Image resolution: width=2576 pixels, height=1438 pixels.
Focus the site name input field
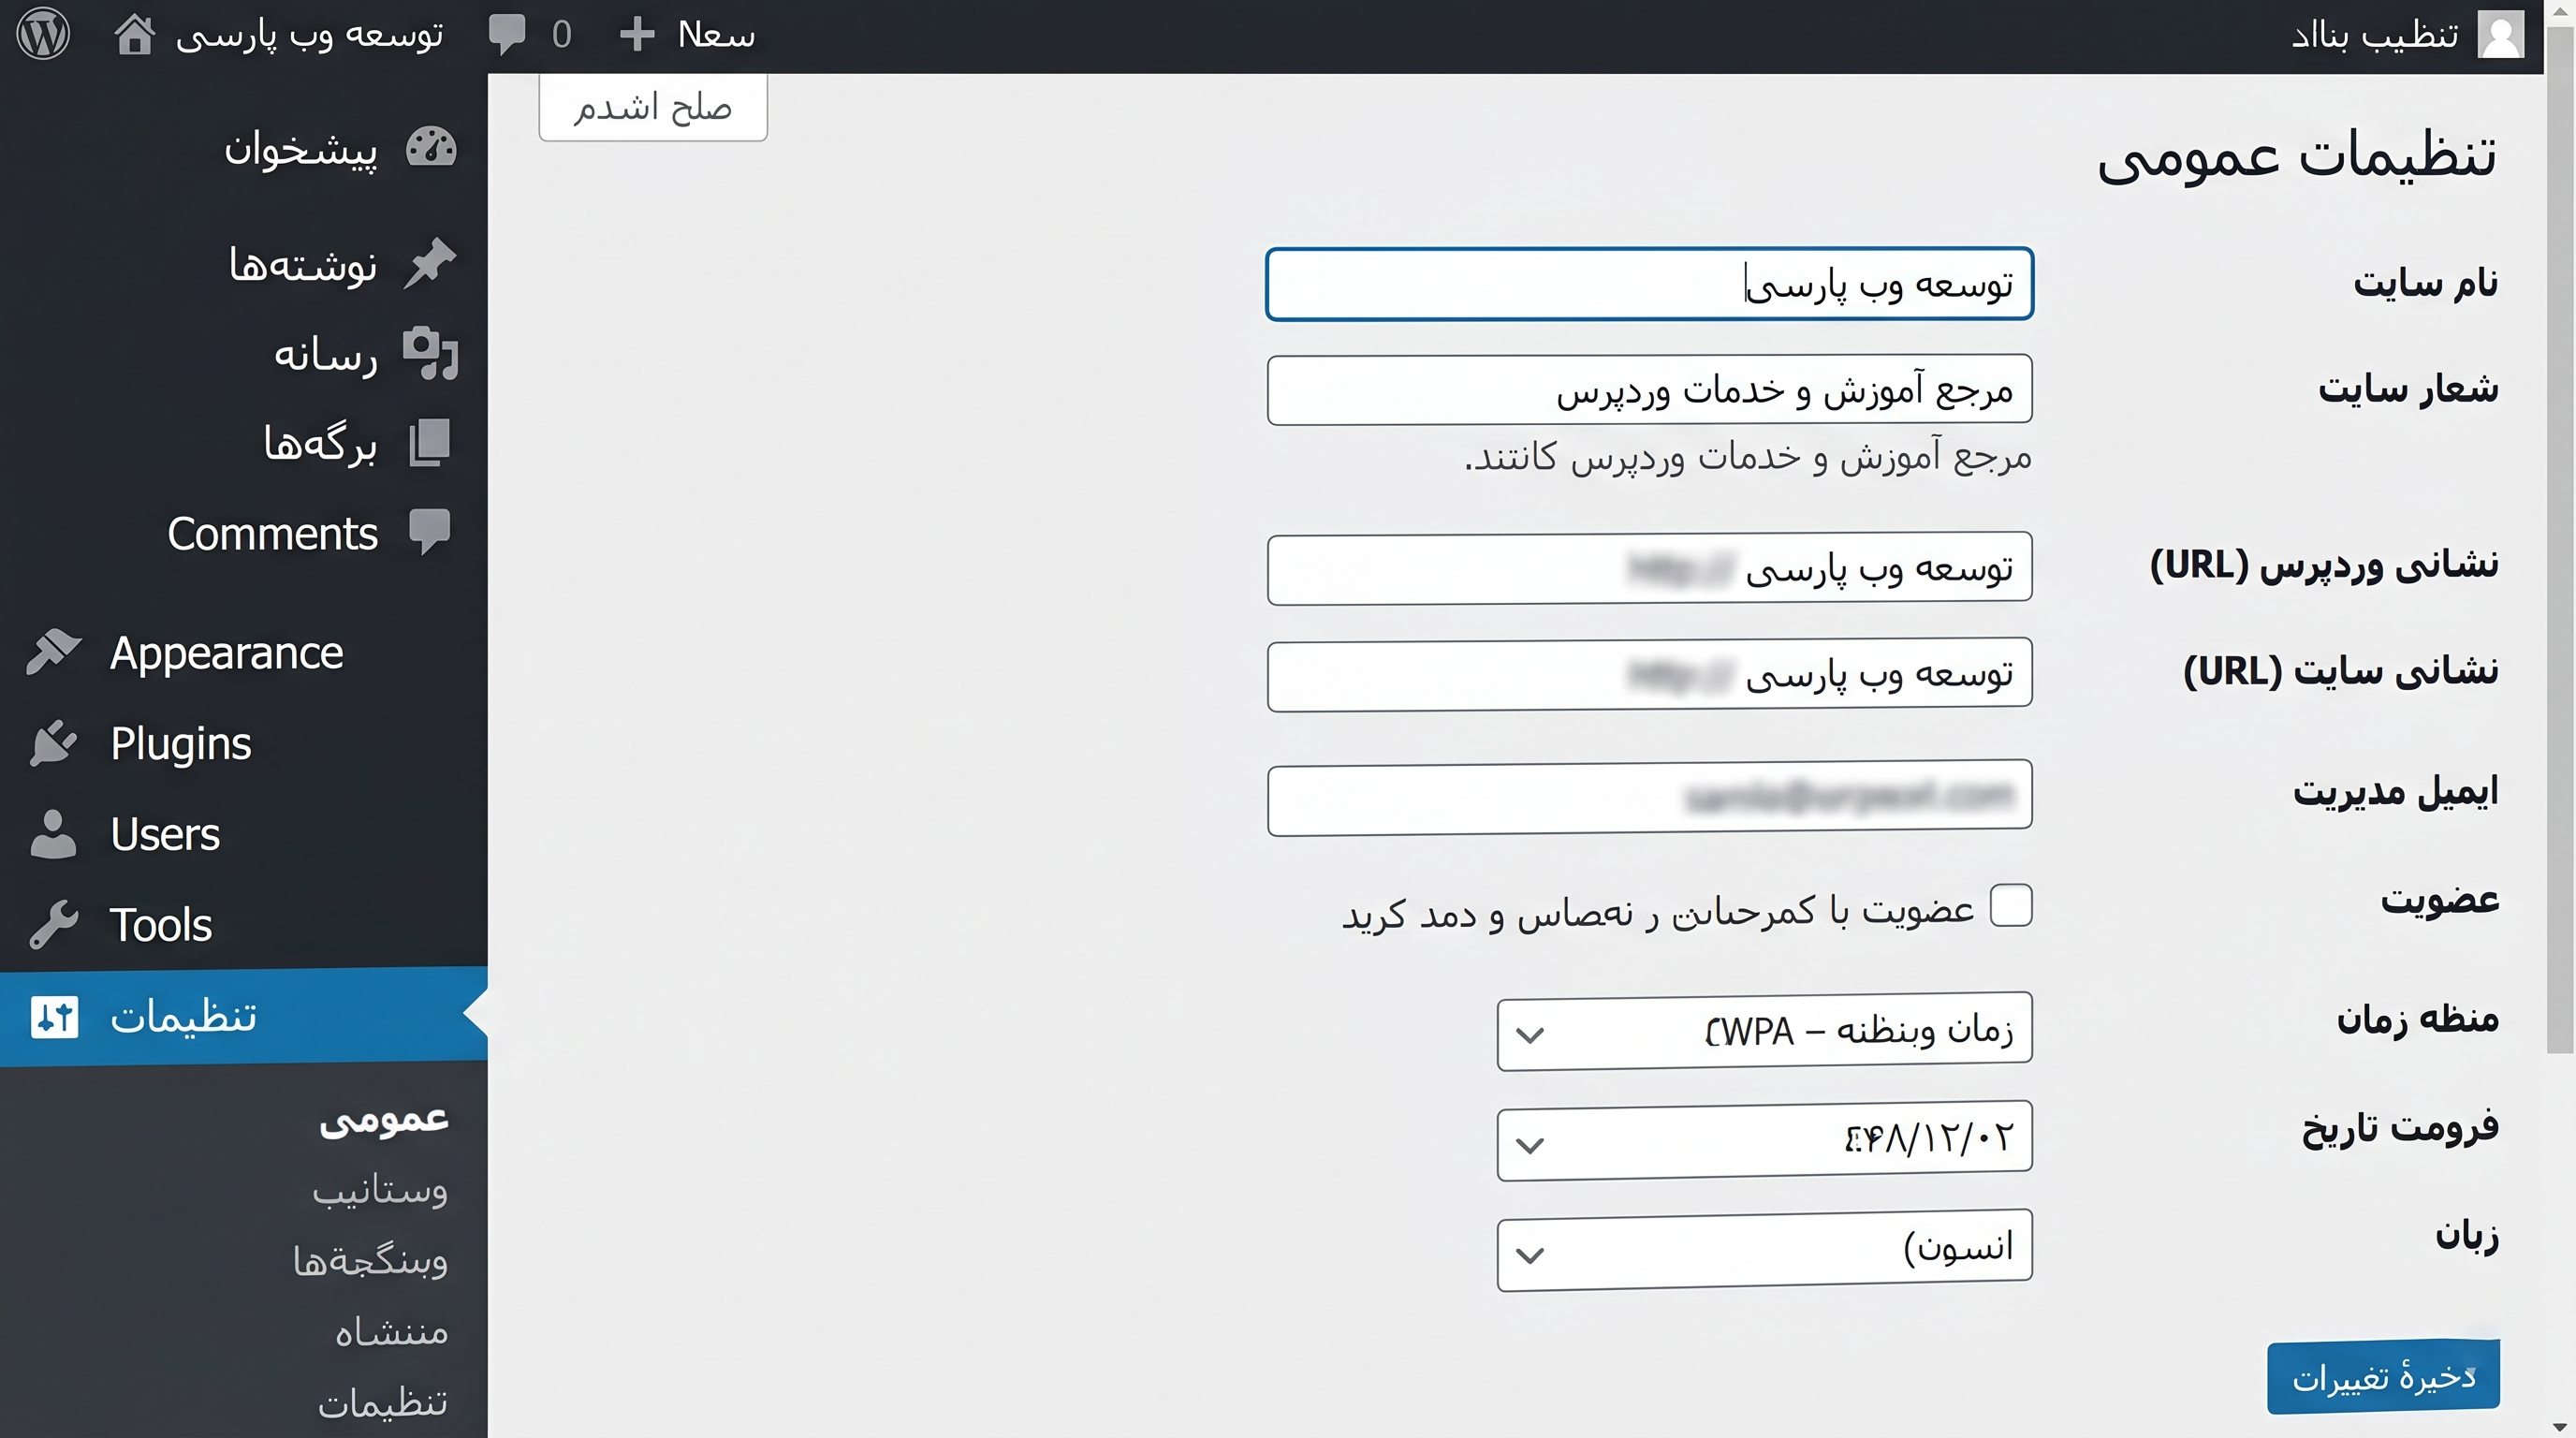[x=1649, y=284]
